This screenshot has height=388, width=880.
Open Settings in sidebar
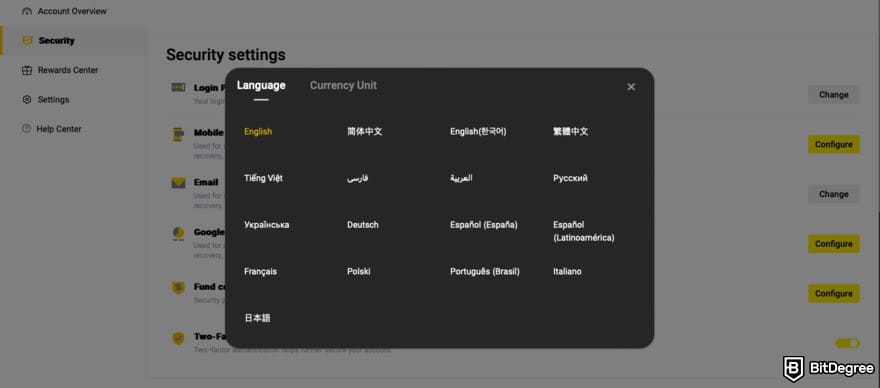click(x=53, y=99)
